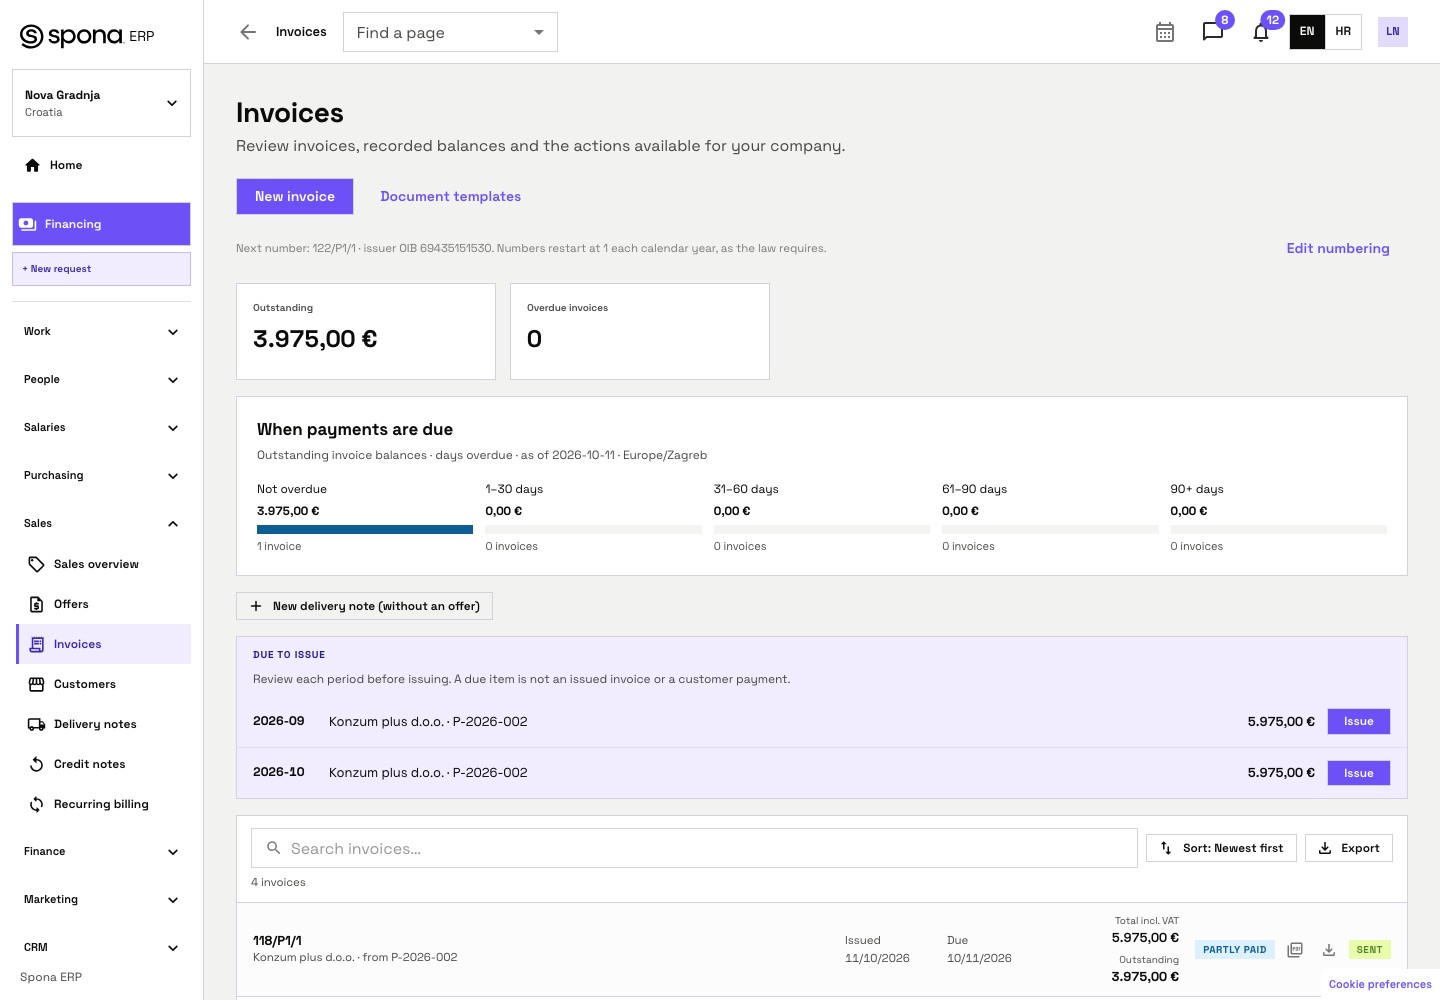
Task: Go to Home in the sidebar
Action: tap(101, 165)
